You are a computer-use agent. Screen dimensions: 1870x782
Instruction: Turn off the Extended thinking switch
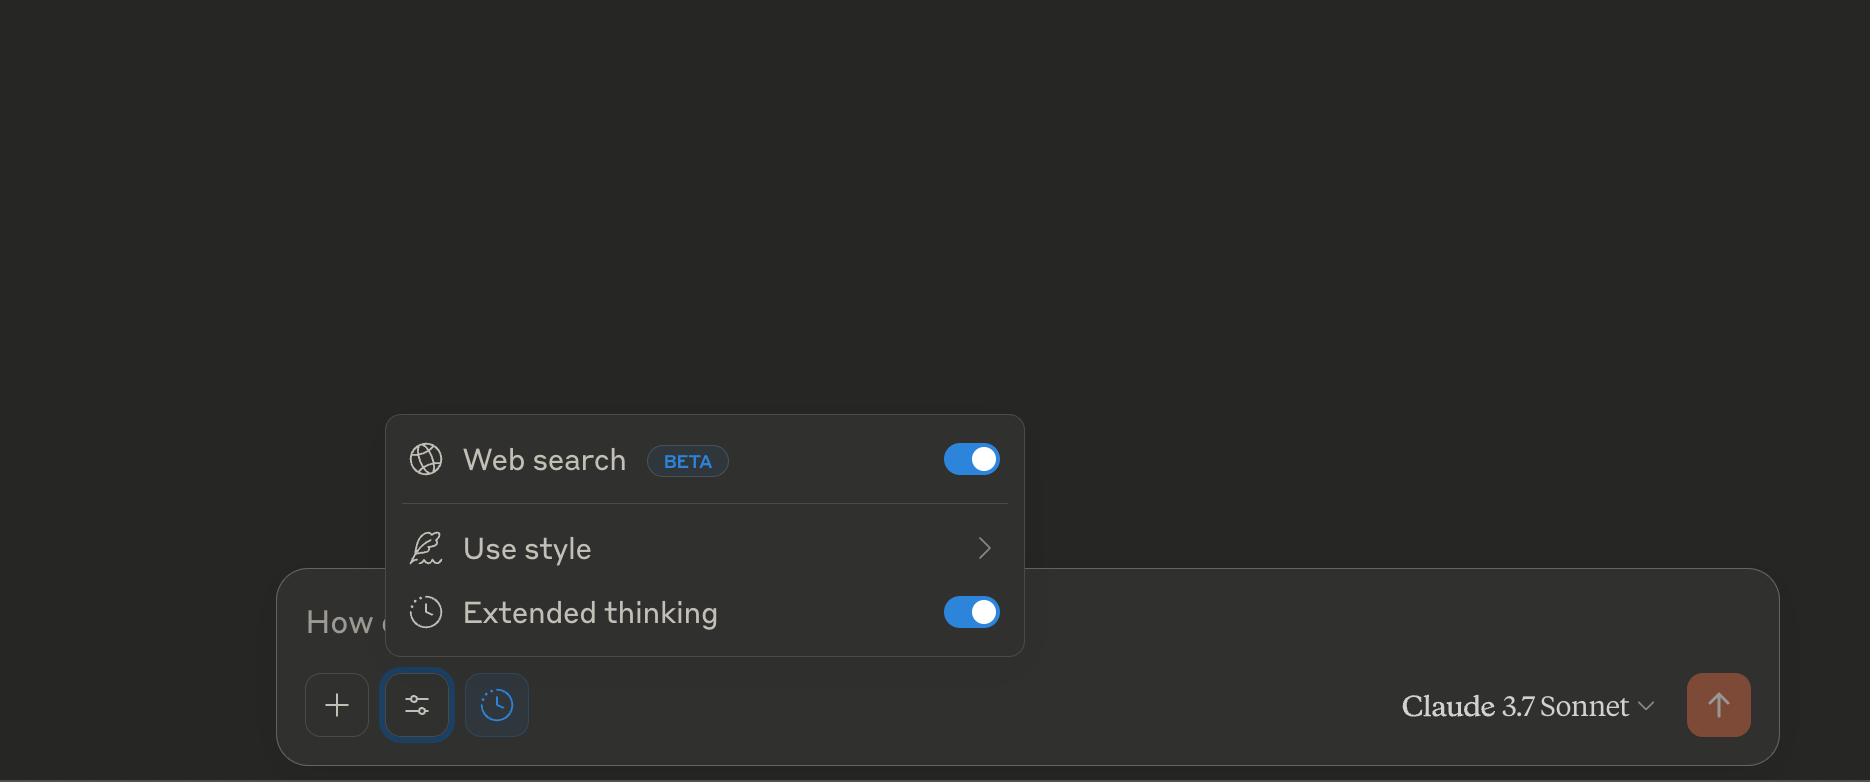(972, 612)
